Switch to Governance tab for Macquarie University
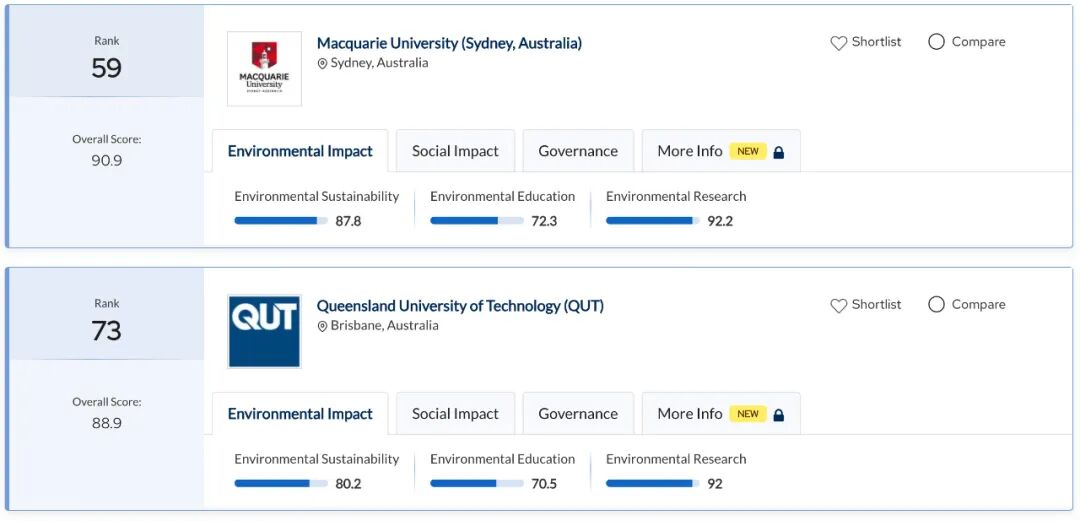 (x=578, y=151)
